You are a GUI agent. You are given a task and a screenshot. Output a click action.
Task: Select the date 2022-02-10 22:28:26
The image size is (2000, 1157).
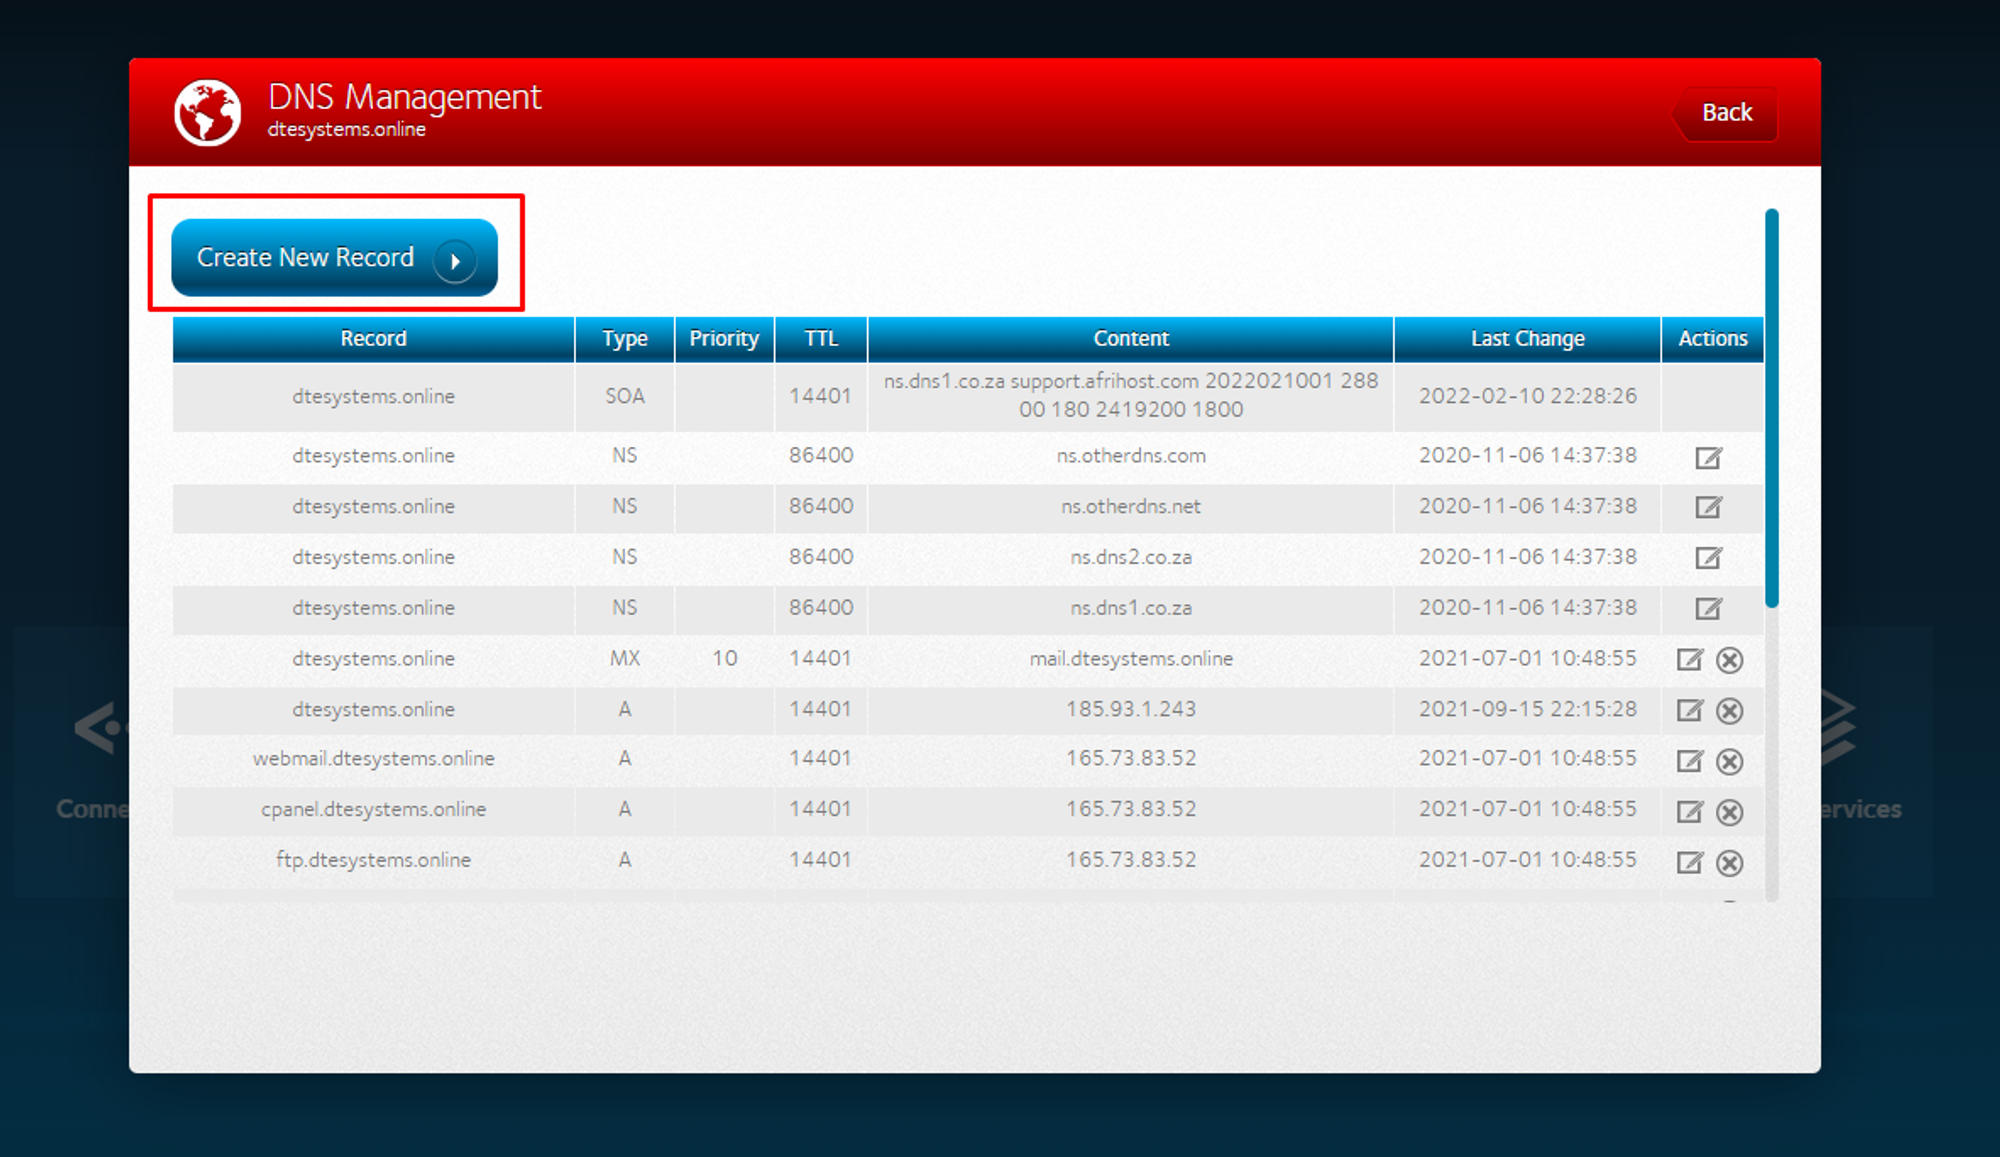(x=1527, y=396)
